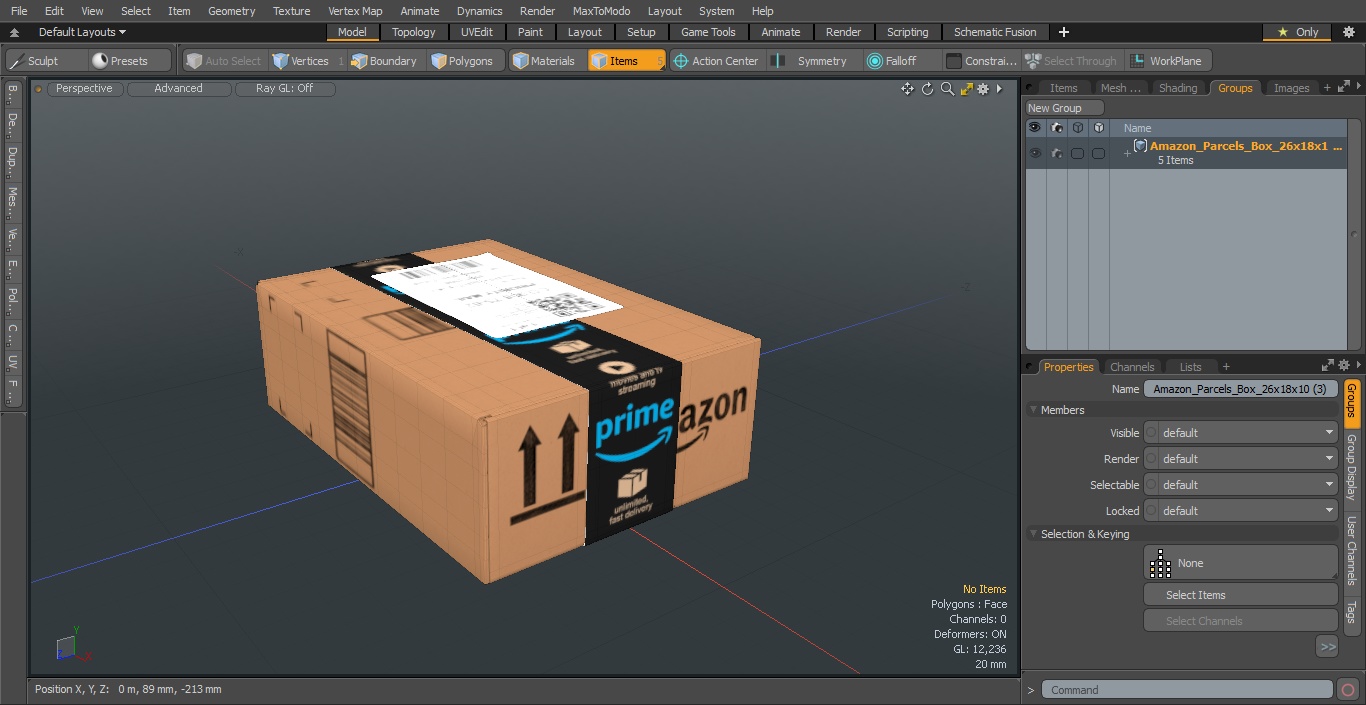Toggle the locked box for the Amazon_Parcels_Box group
Viewport: 1366px width, 705px height.
coord(1098,153)
